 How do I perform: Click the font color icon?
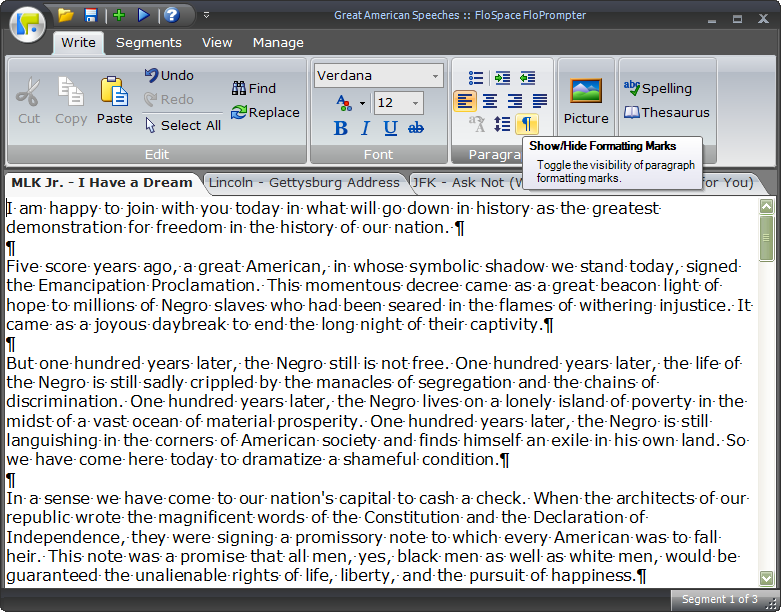tap(344, 103)
